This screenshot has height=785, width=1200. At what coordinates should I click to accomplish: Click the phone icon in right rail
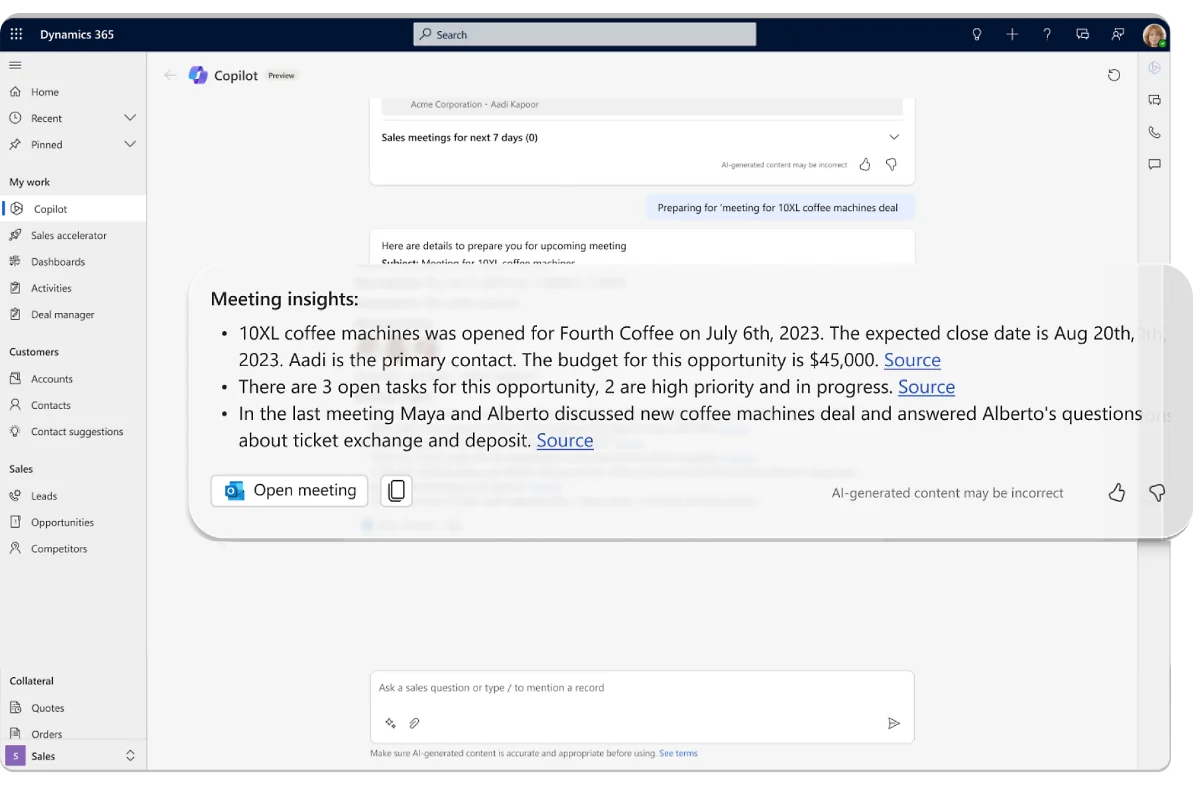click(x=1155, y=132)
